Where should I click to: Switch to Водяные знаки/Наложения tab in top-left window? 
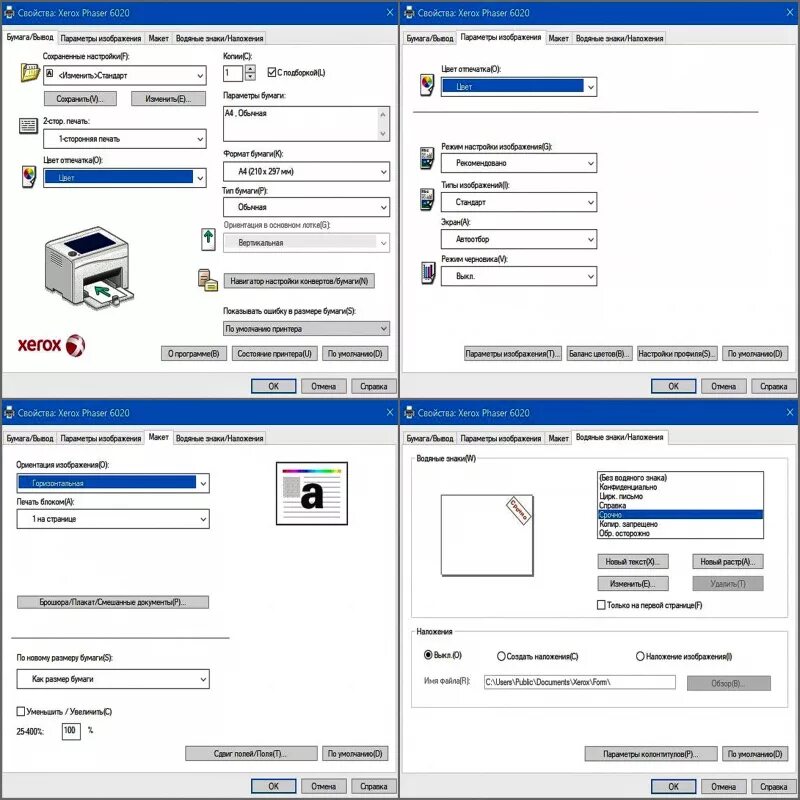click(219, 38)
